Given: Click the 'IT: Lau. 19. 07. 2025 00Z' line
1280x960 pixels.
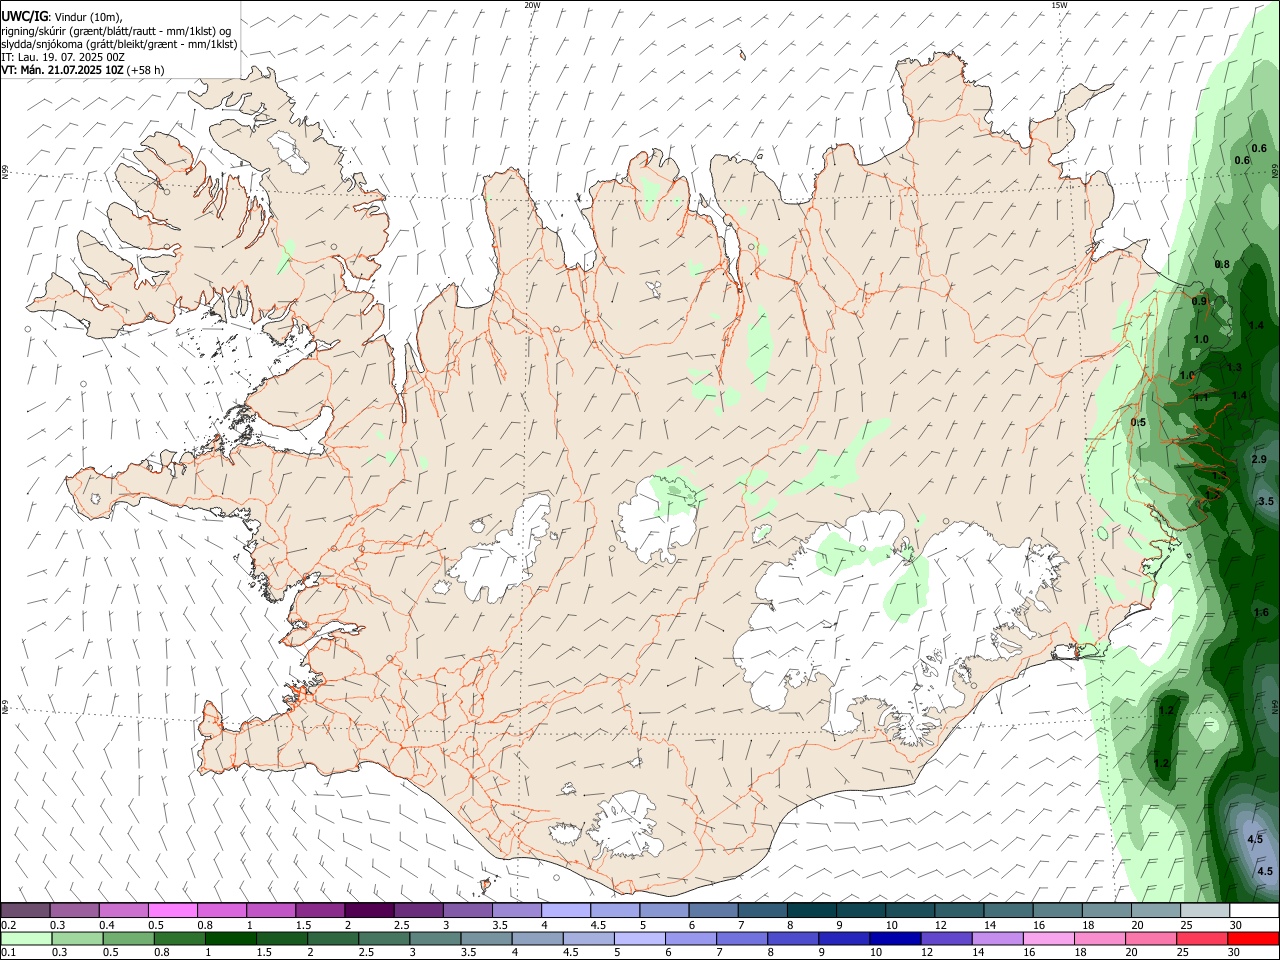Looking at the screenshot, I should [x=63, y=57].
